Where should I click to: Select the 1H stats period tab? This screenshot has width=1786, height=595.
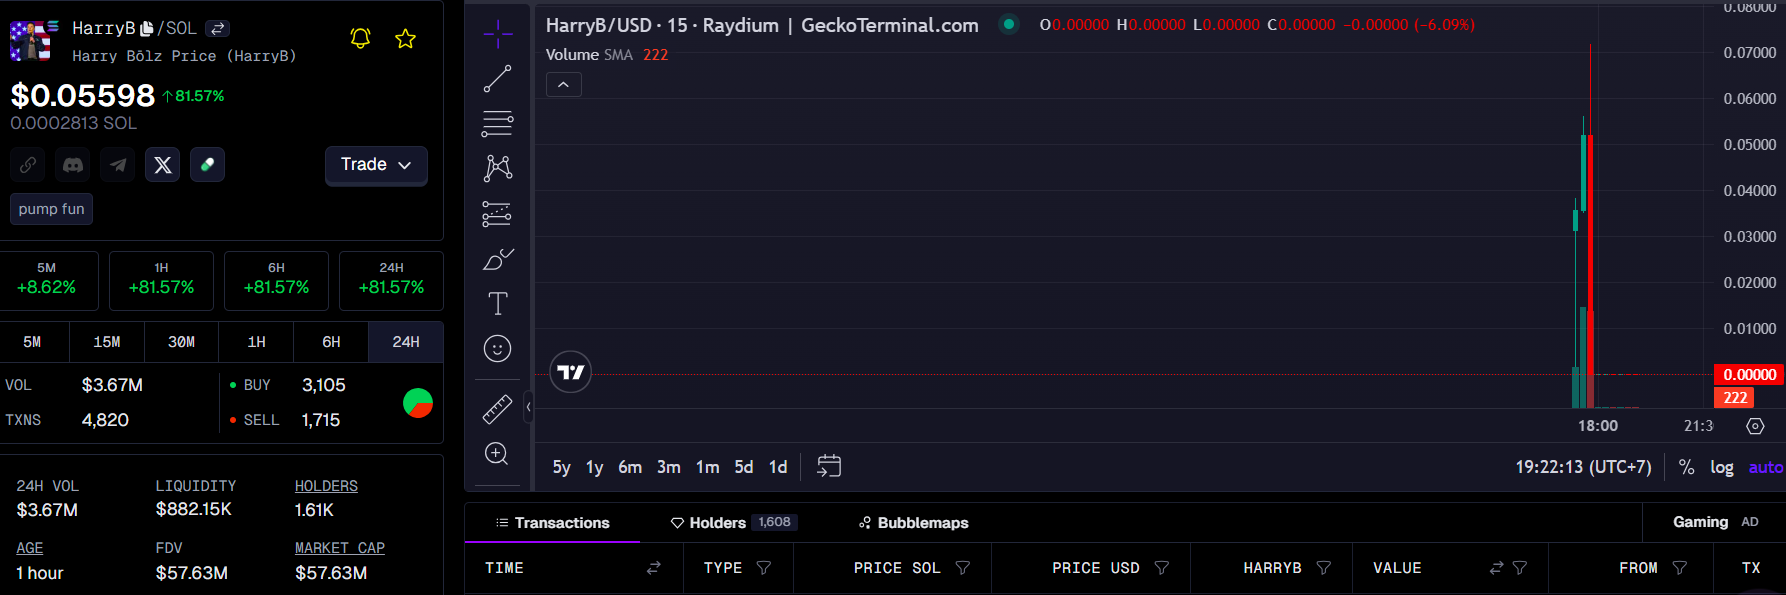[x=256, y=342]
